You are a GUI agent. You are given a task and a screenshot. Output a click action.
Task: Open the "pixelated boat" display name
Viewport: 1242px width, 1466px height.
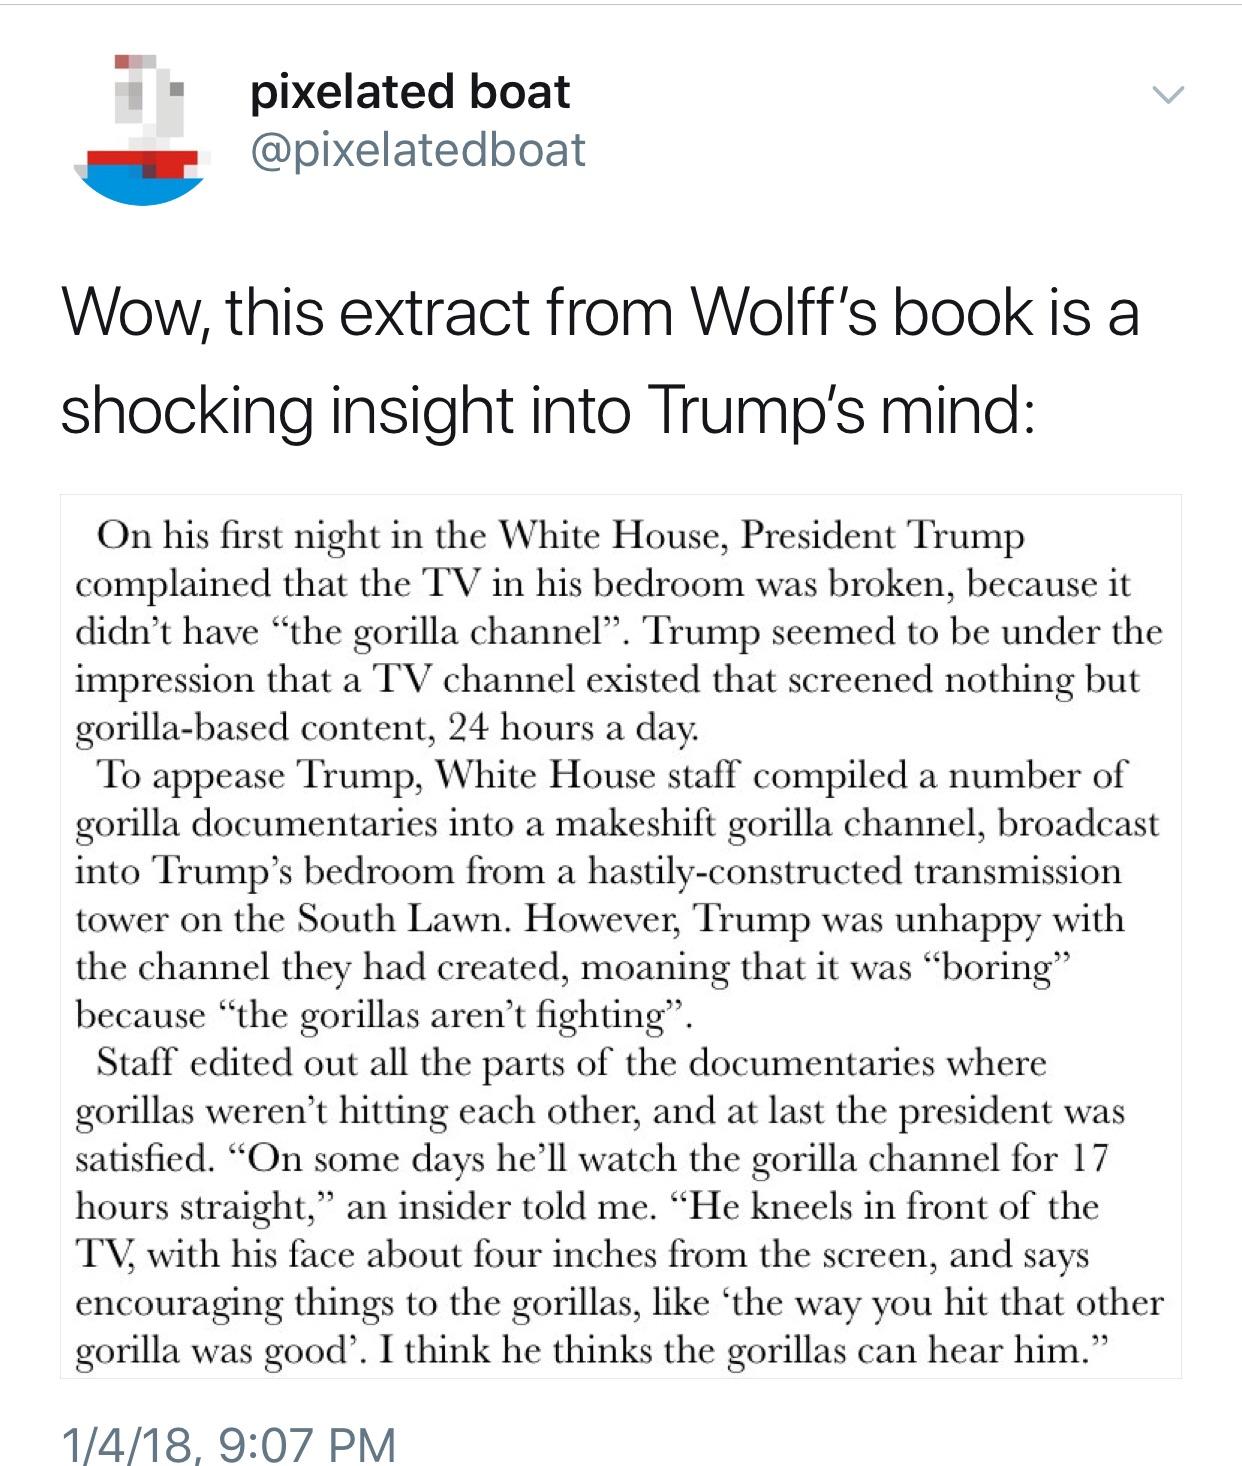[410, 91]
